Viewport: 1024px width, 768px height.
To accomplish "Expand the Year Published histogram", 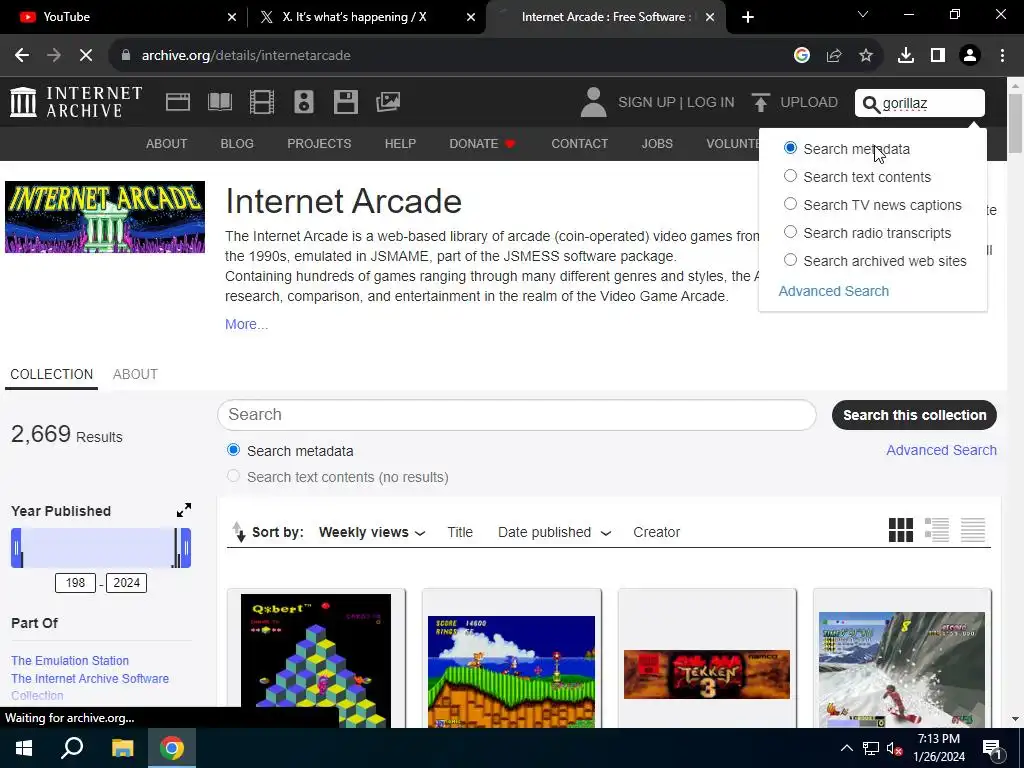I will tap(184, 510).
